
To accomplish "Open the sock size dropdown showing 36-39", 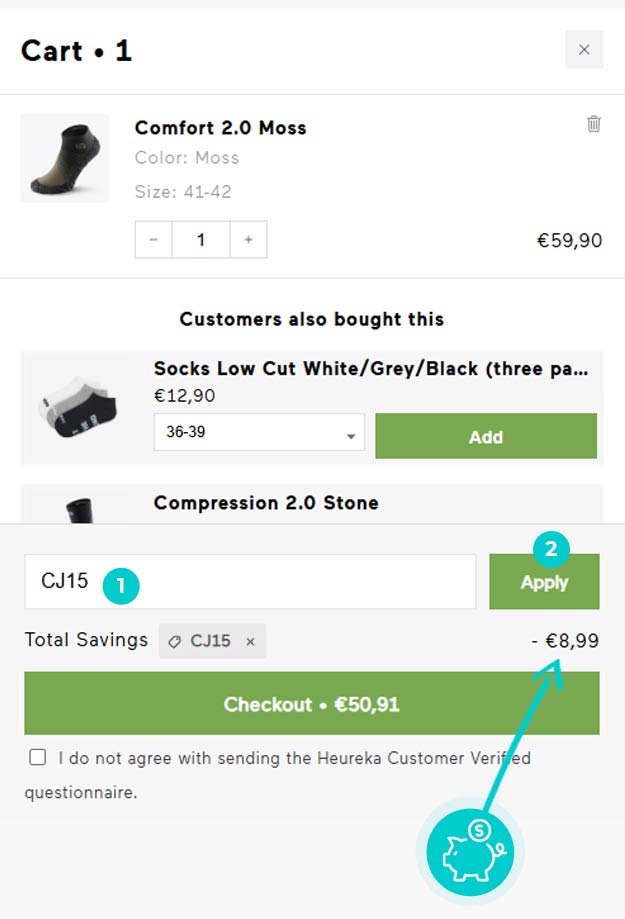I will pyautogui.click(x=259, y=432).
